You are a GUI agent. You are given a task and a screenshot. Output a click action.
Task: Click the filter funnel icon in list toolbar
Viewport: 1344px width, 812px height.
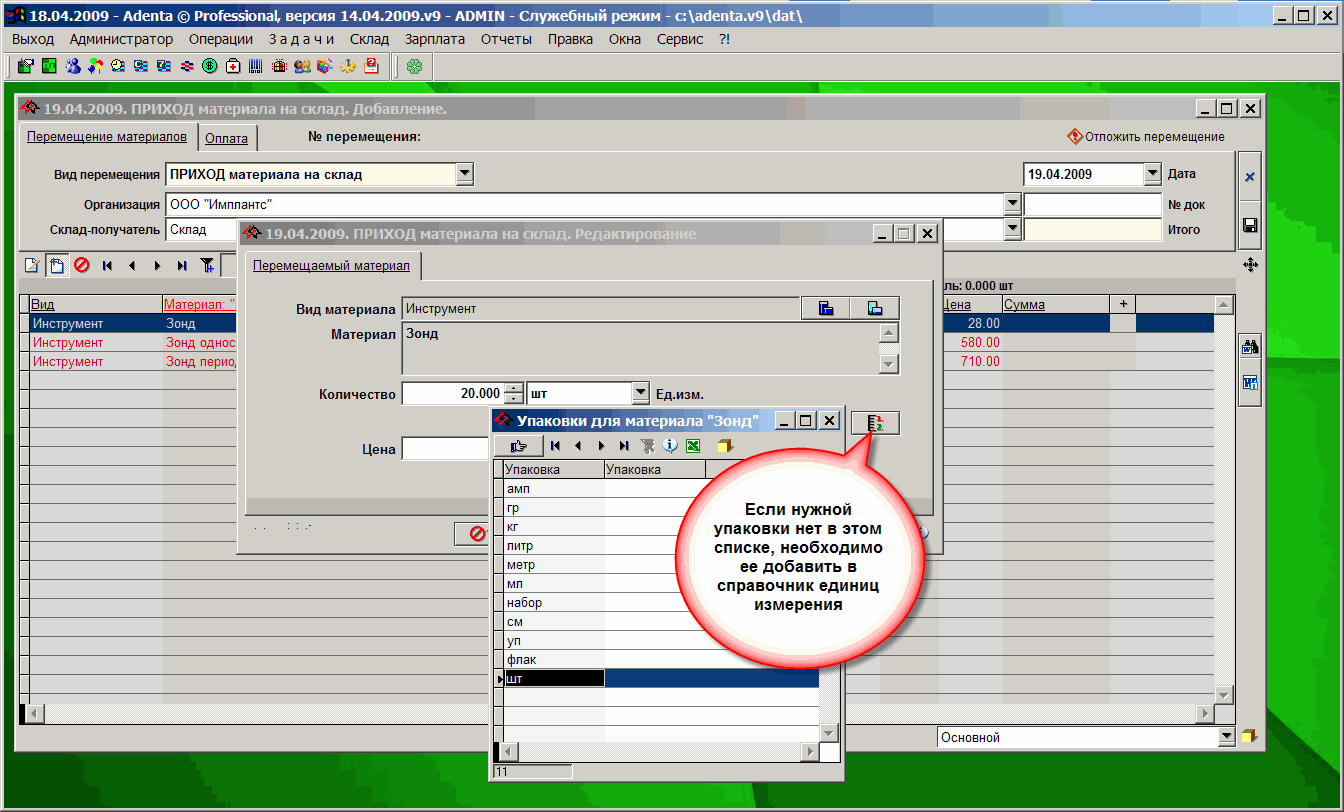207,266
